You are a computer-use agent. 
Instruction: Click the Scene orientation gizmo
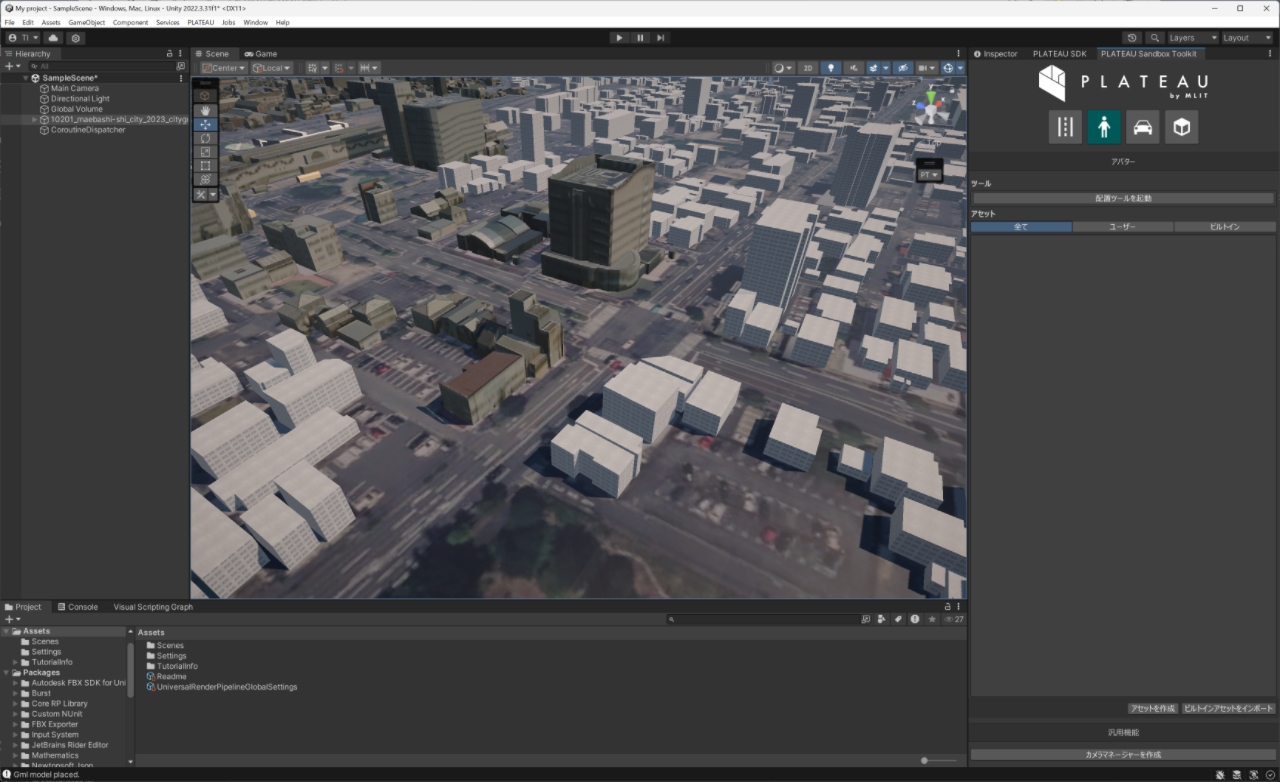(x=931, y=107)
